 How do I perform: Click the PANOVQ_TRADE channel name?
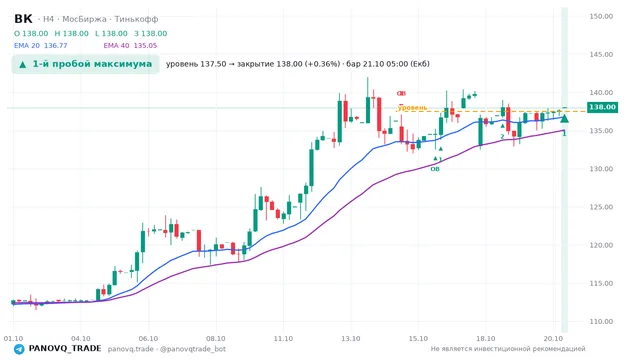[x=65, y=349]
